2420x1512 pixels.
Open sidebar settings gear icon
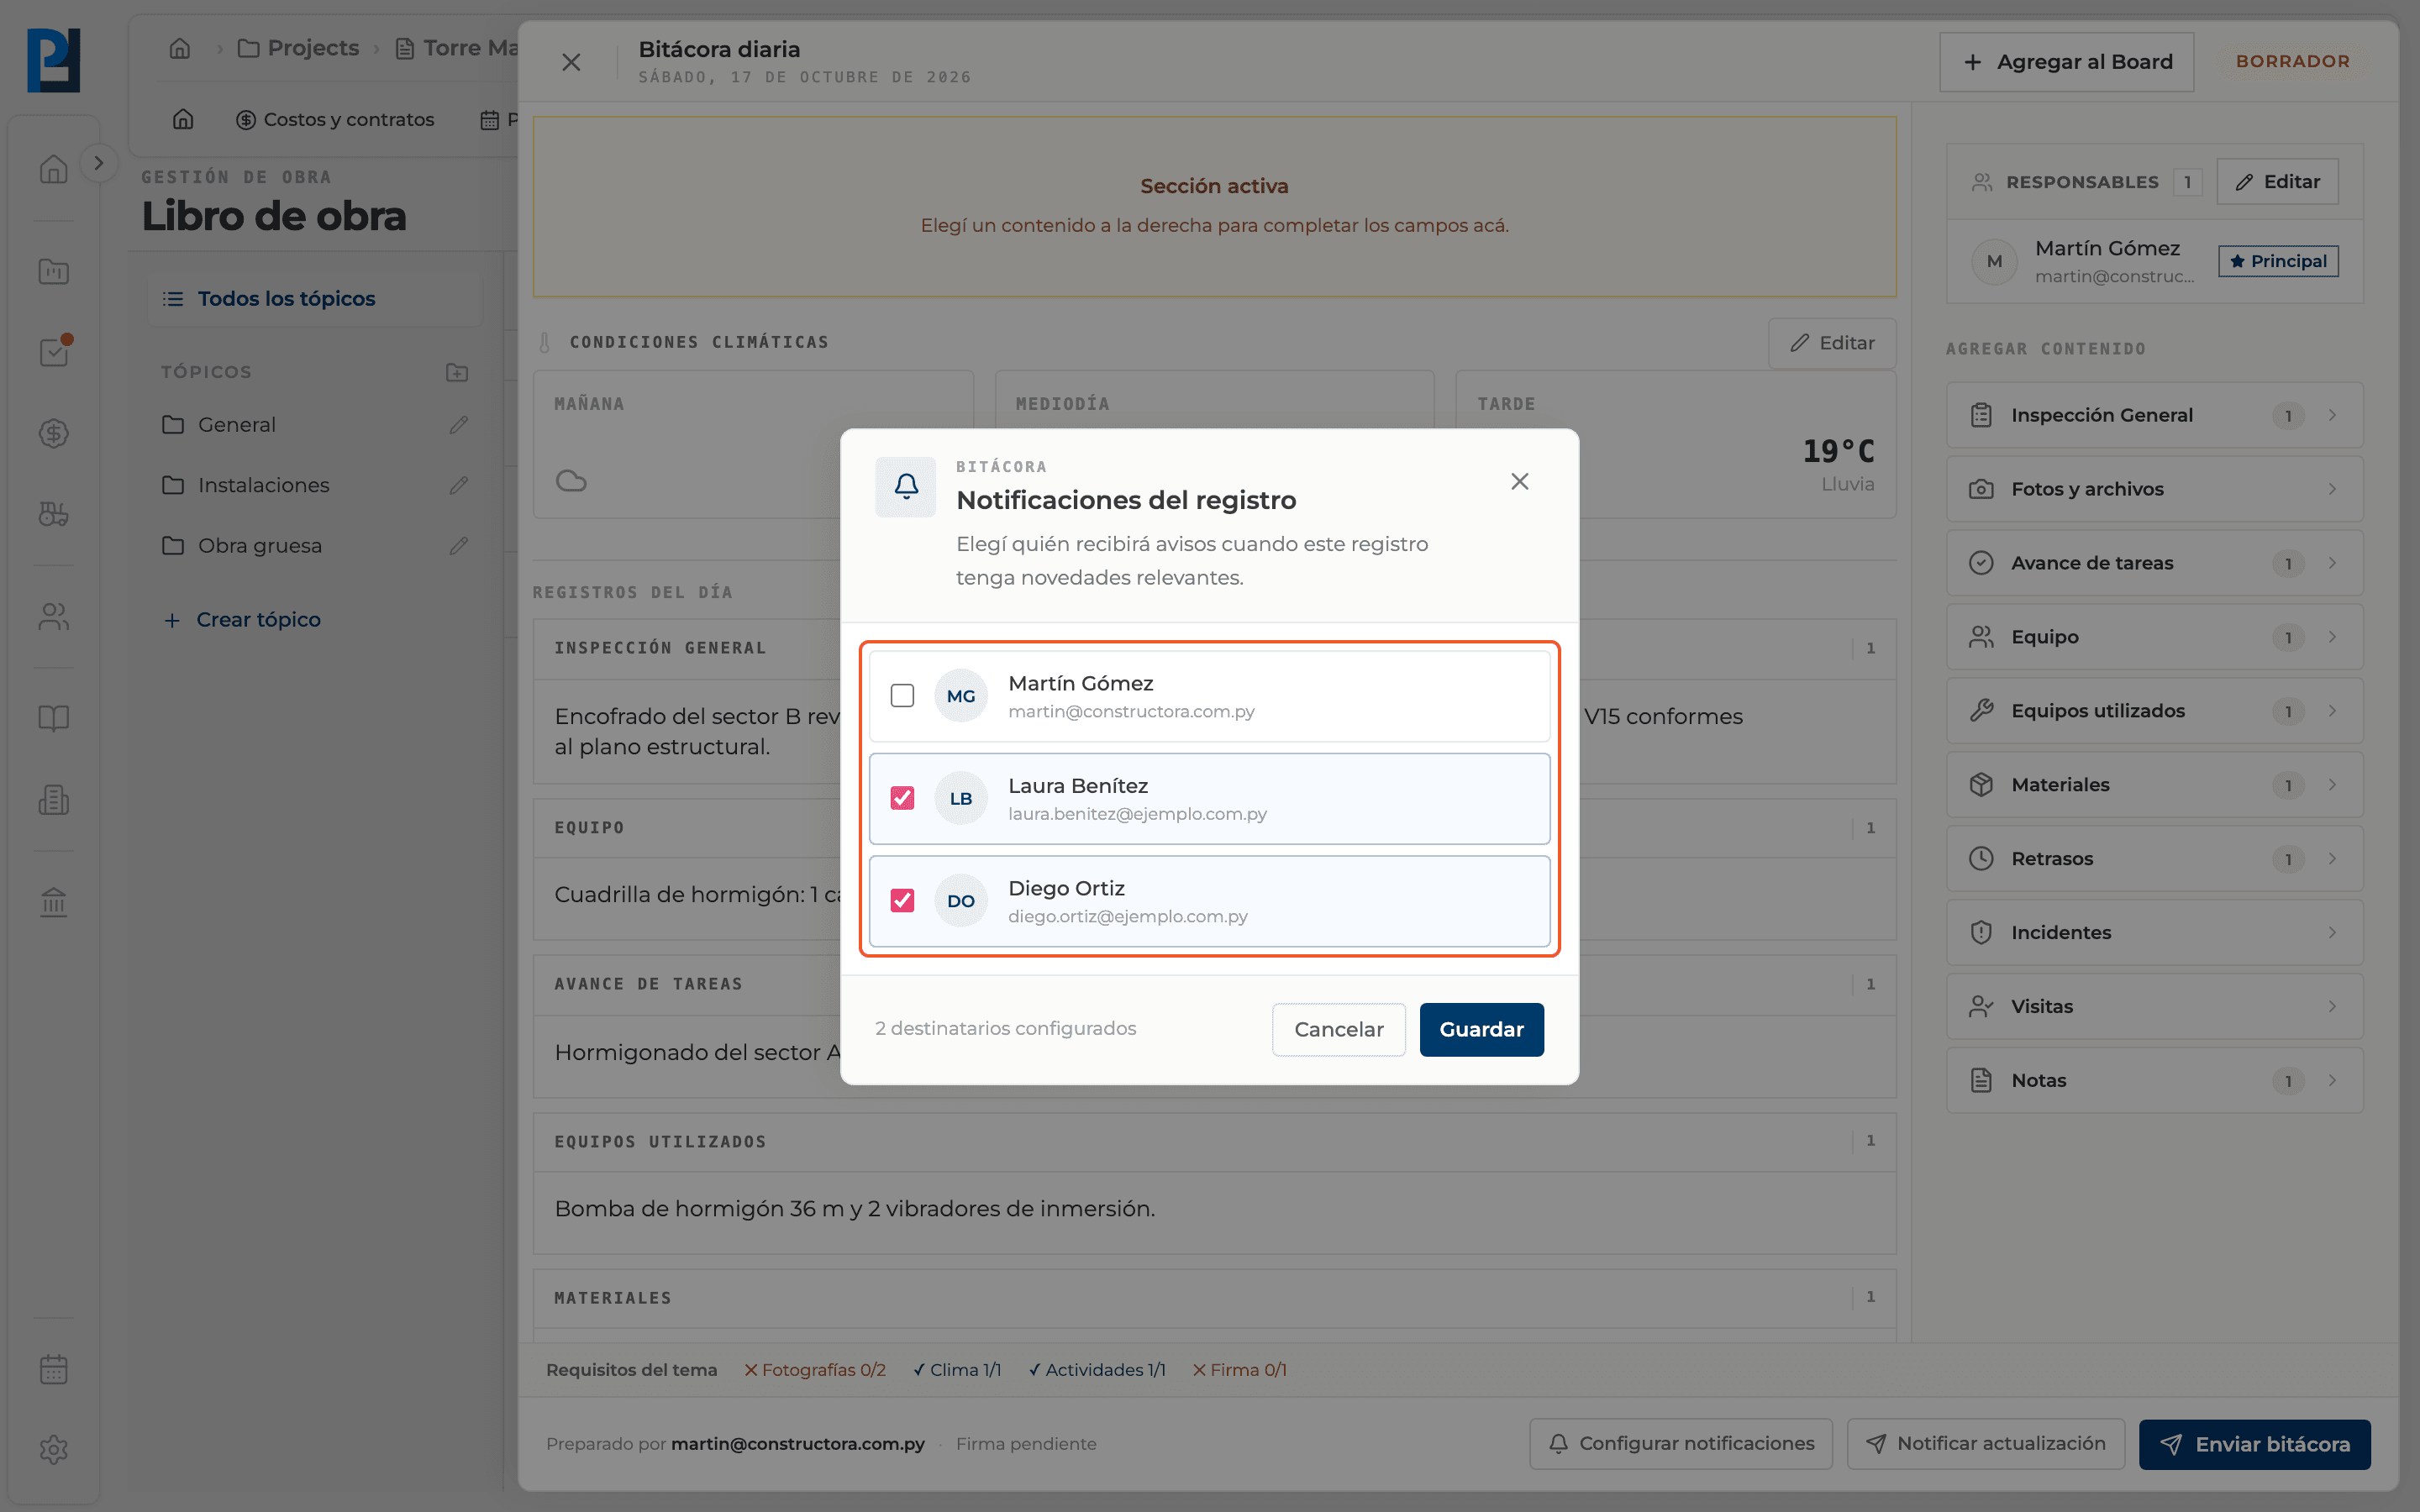tap(54, 1450)
